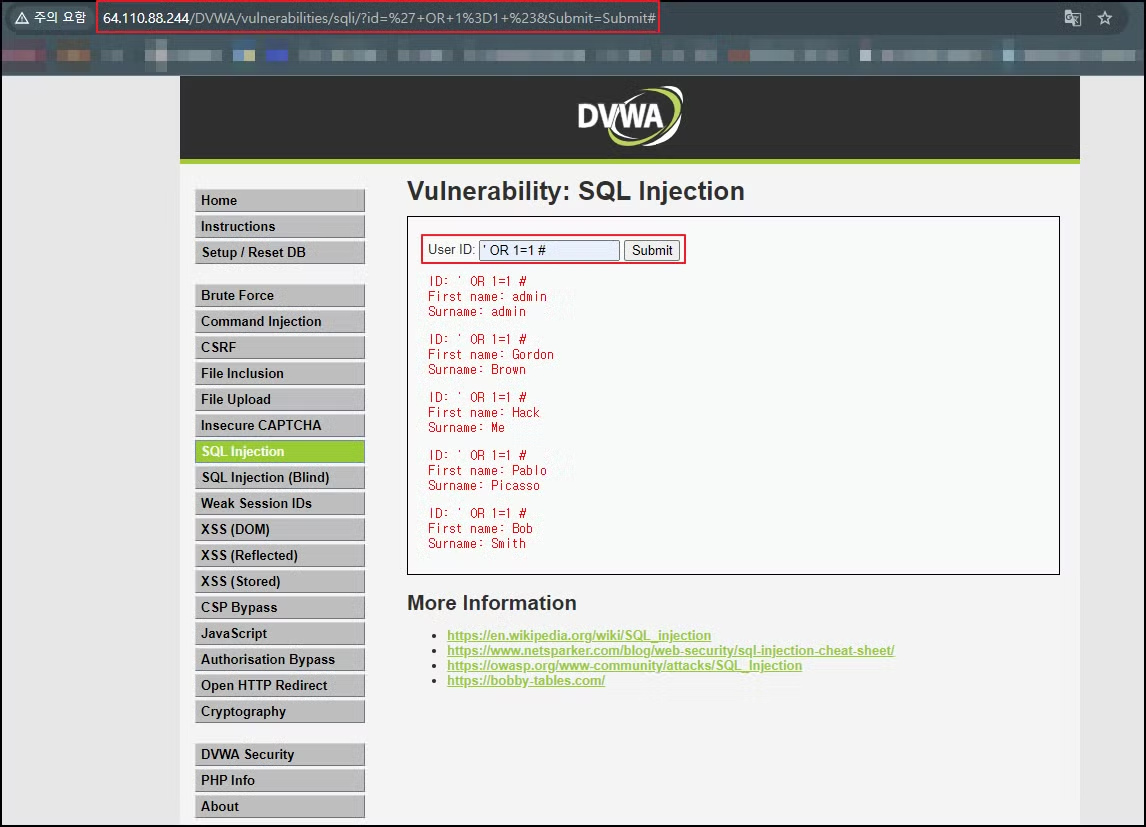This screenshot has width=1146, height=827.
Task: Open the Cryptography page
Action: click(x=280, y=712)
